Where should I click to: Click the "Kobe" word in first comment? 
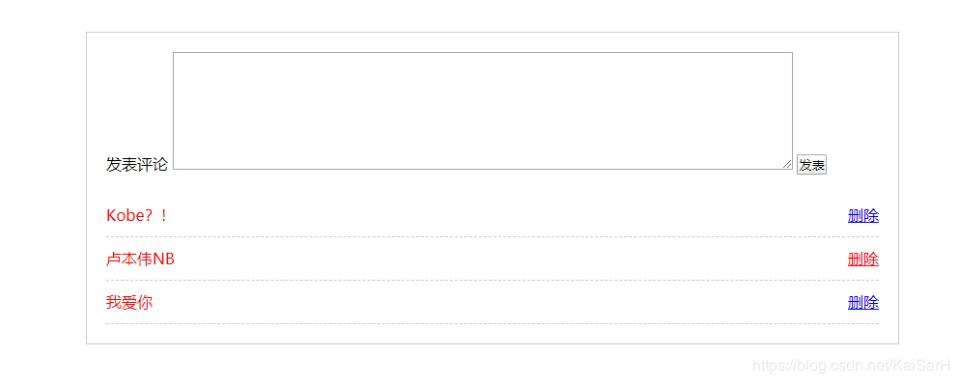tap(121, 216)
